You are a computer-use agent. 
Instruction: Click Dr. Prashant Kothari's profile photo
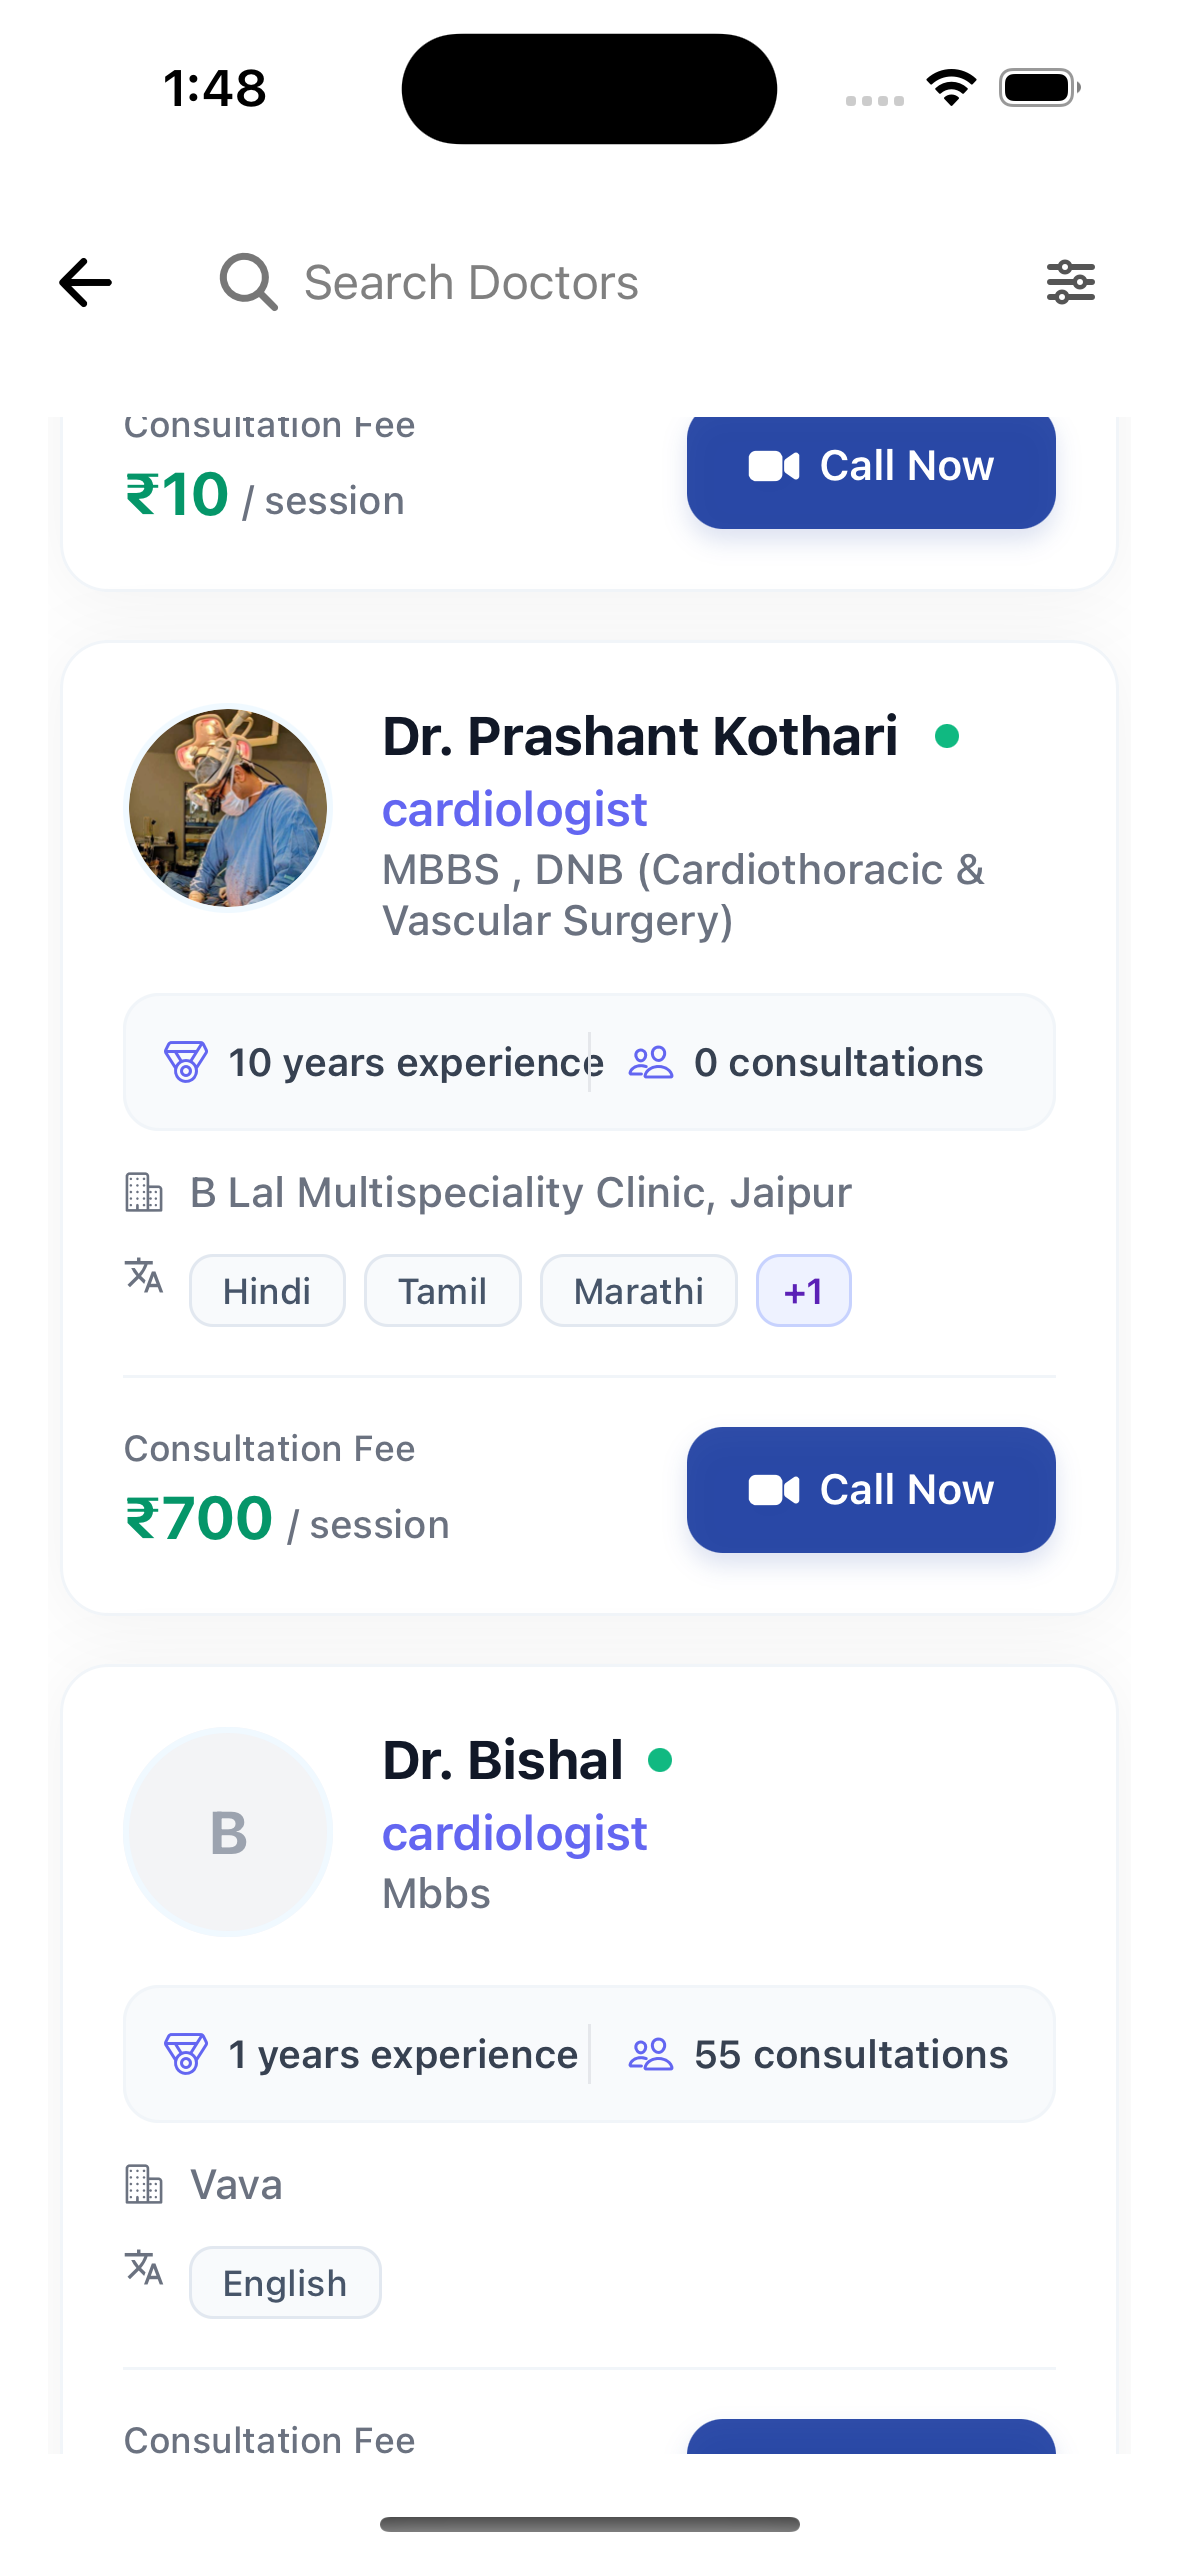228,808
